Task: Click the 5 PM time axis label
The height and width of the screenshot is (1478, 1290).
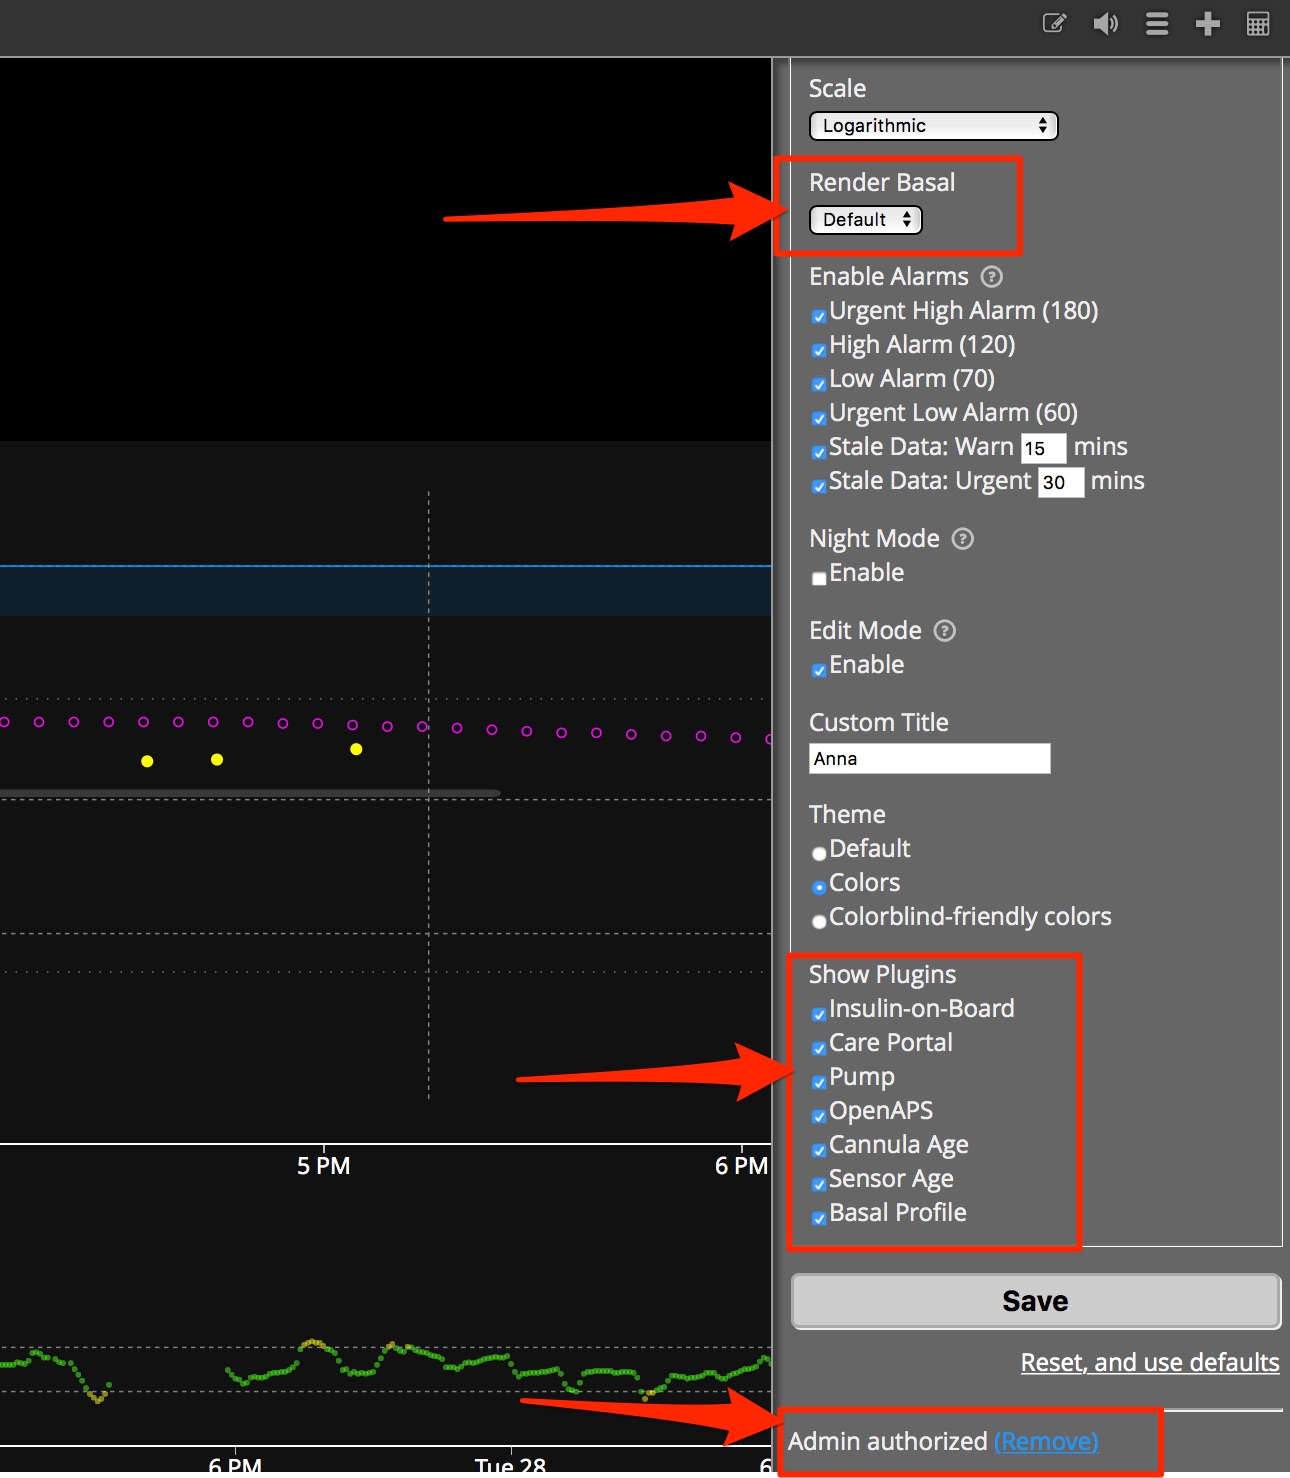Action: click(323, 1166)
